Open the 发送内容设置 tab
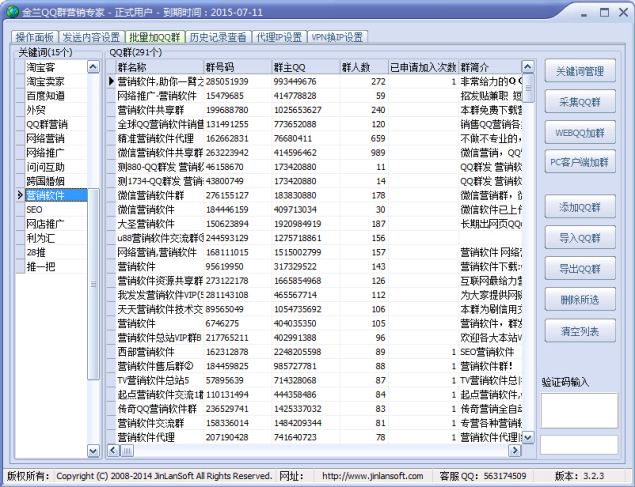635x487 pixels. click(92, 37)
